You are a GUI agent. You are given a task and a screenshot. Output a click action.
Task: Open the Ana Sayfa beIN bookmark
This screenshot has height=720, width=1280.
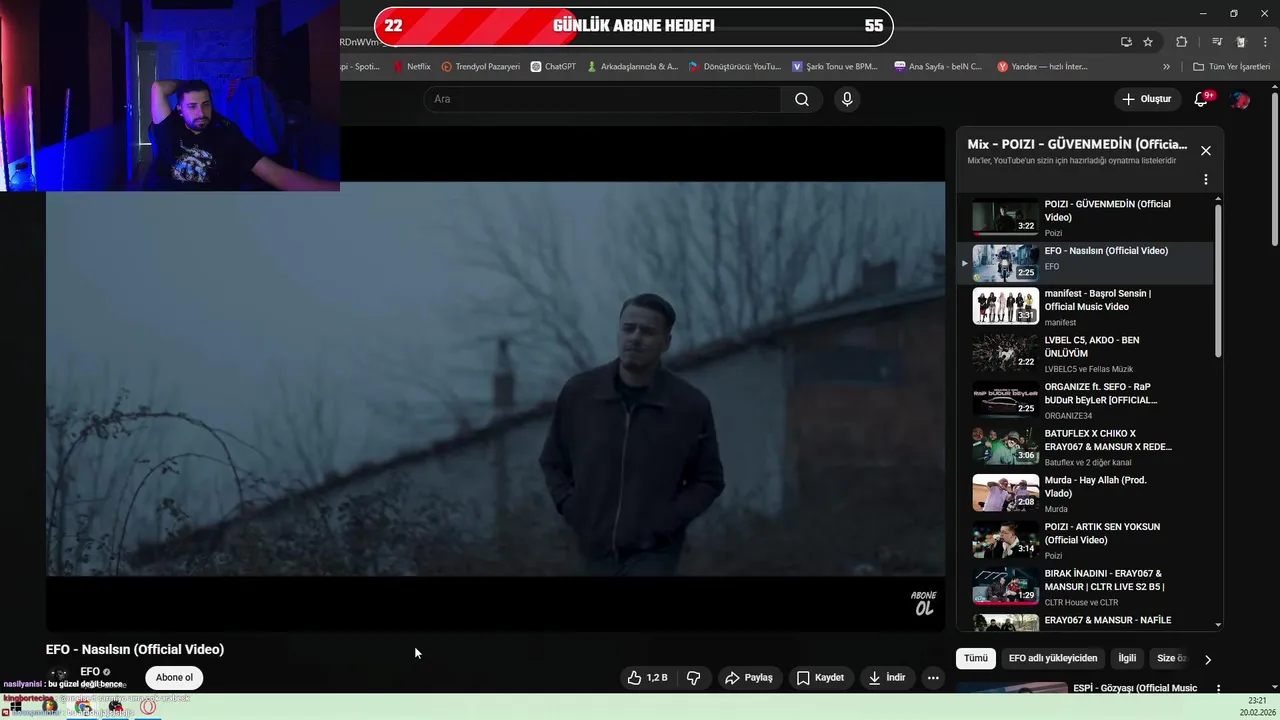tap(938, 67)
